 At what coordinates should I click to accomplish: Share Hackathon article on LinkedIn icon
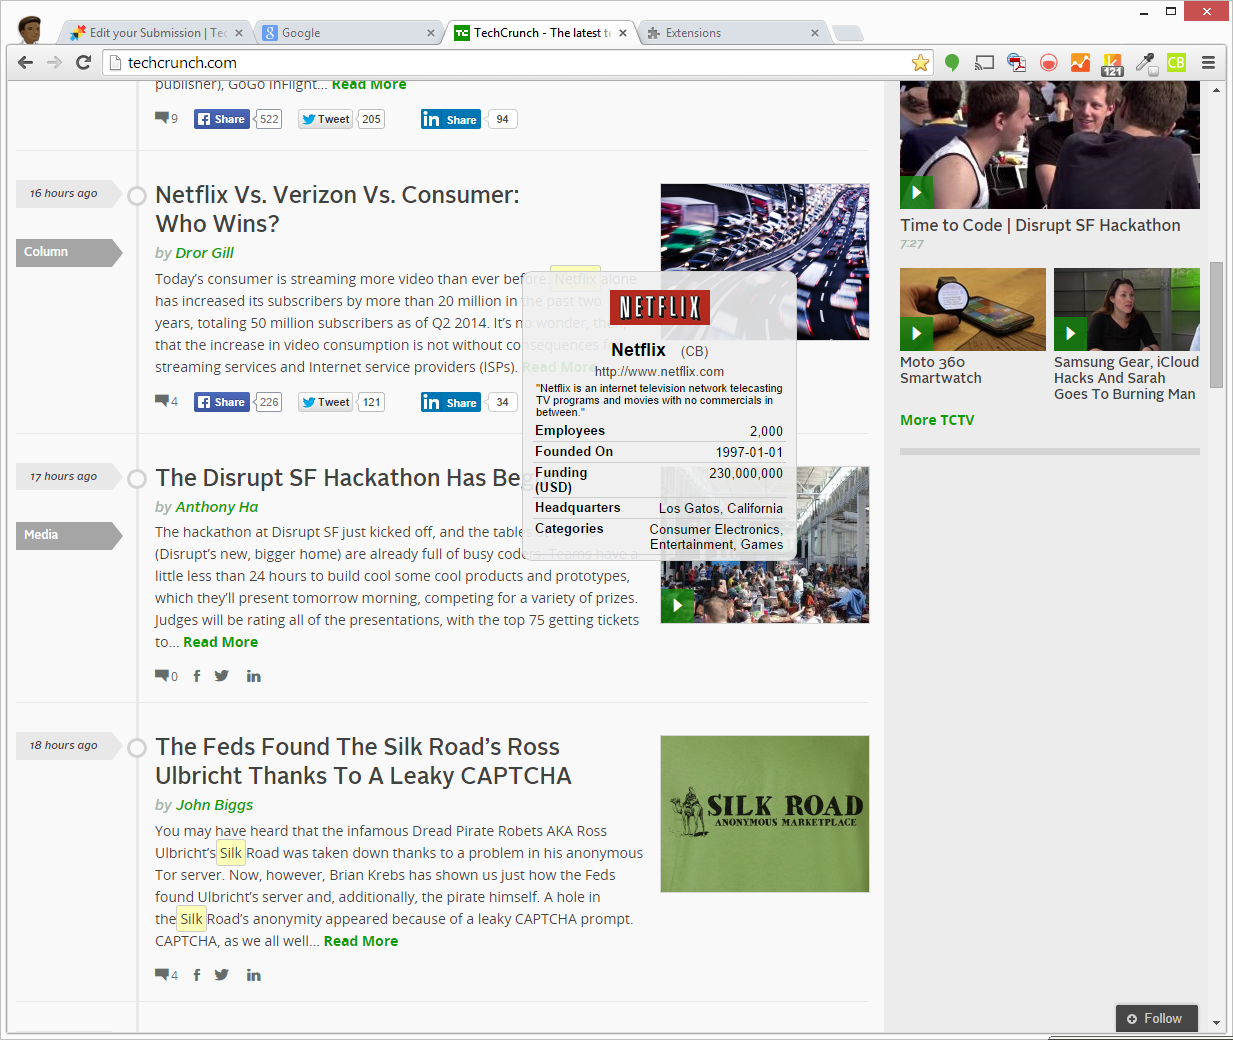[x=254, y=676]
